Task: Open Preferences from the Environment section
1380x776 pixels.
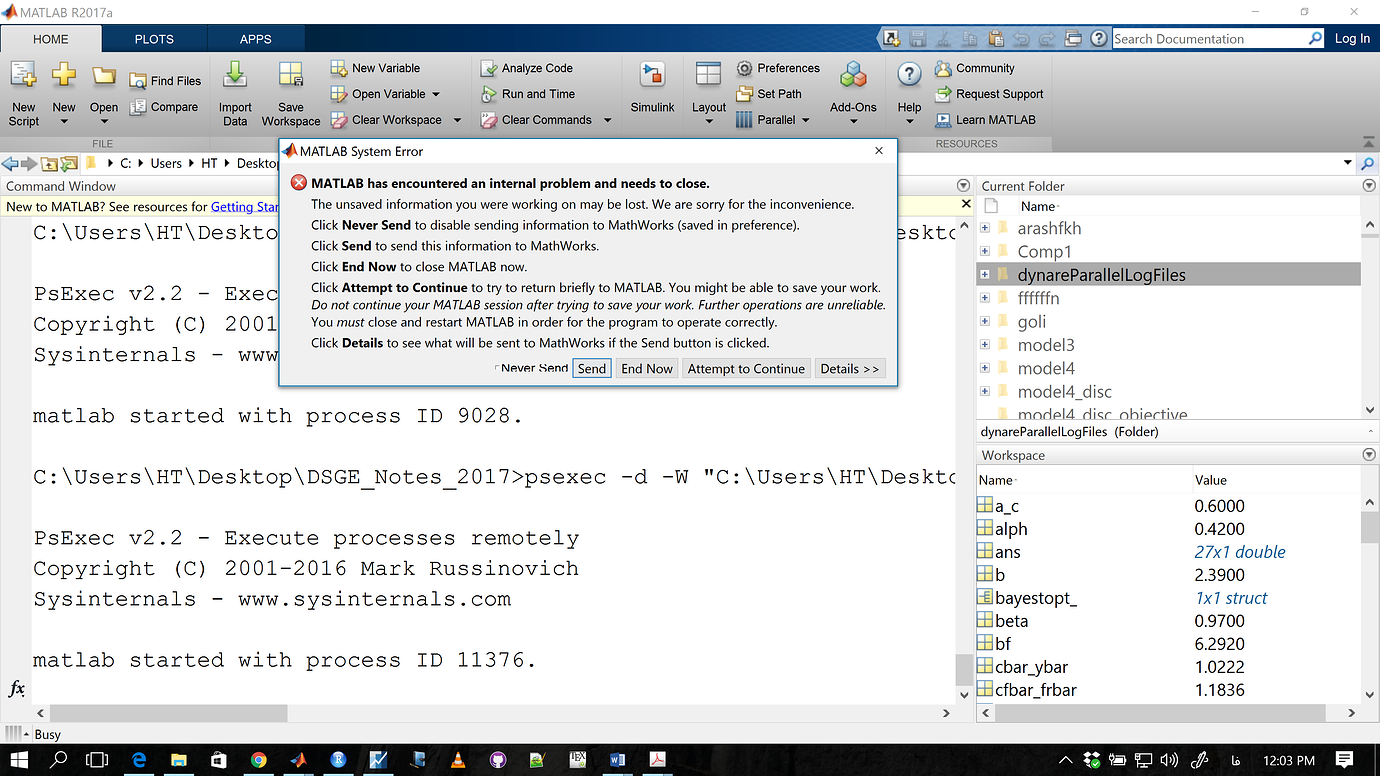Action: coord(779,68)
